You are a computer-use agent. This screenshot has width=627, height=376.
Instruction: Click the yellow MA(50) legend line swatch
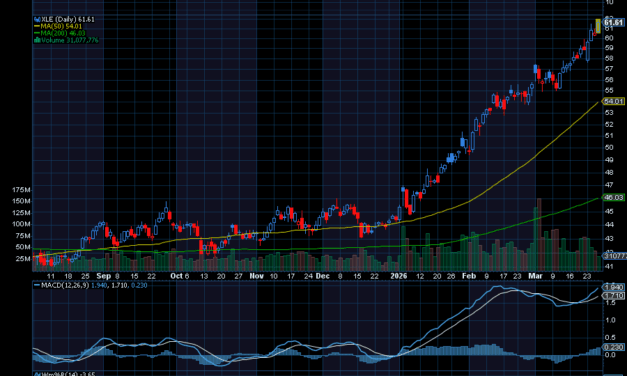tap(37, 26)
